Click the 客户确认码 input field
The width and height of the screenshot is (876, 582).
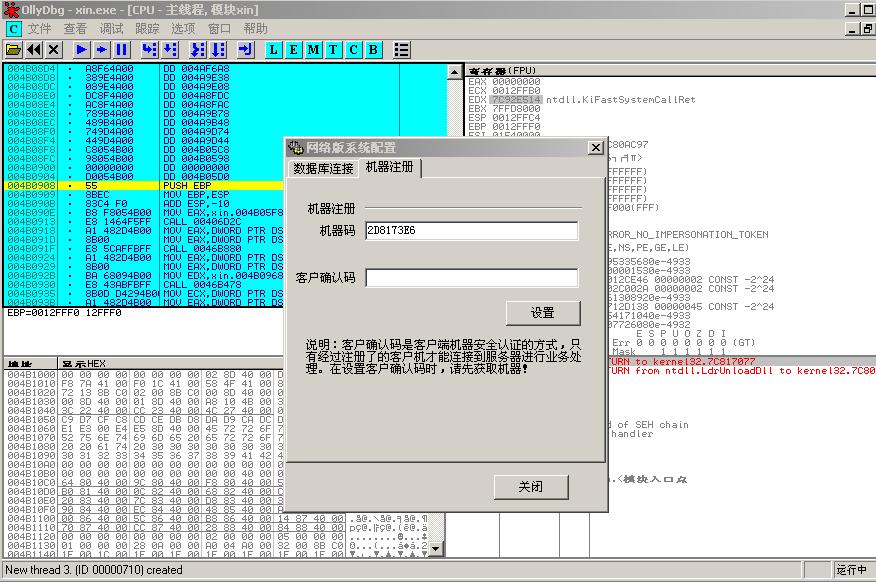tap(472, 278)
